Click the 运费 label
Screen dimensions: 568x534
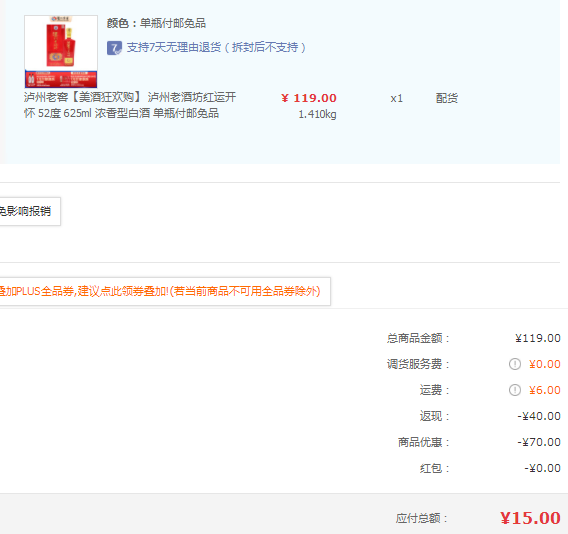click(x=435, y=390)
